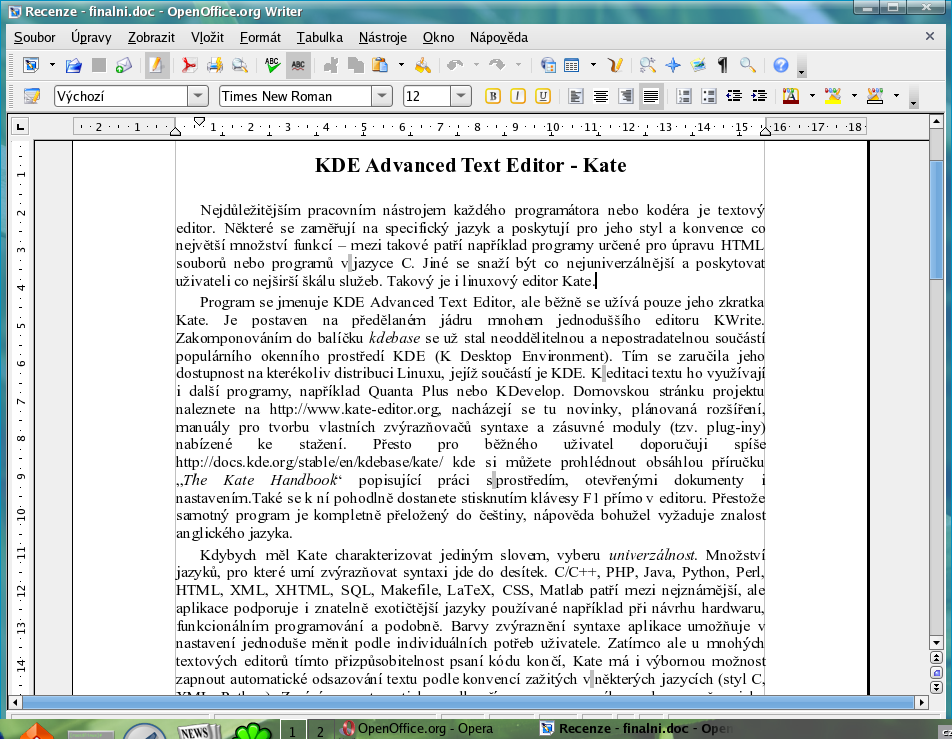Switch to virtual desktop 2 in taskbar

[320, 730]
